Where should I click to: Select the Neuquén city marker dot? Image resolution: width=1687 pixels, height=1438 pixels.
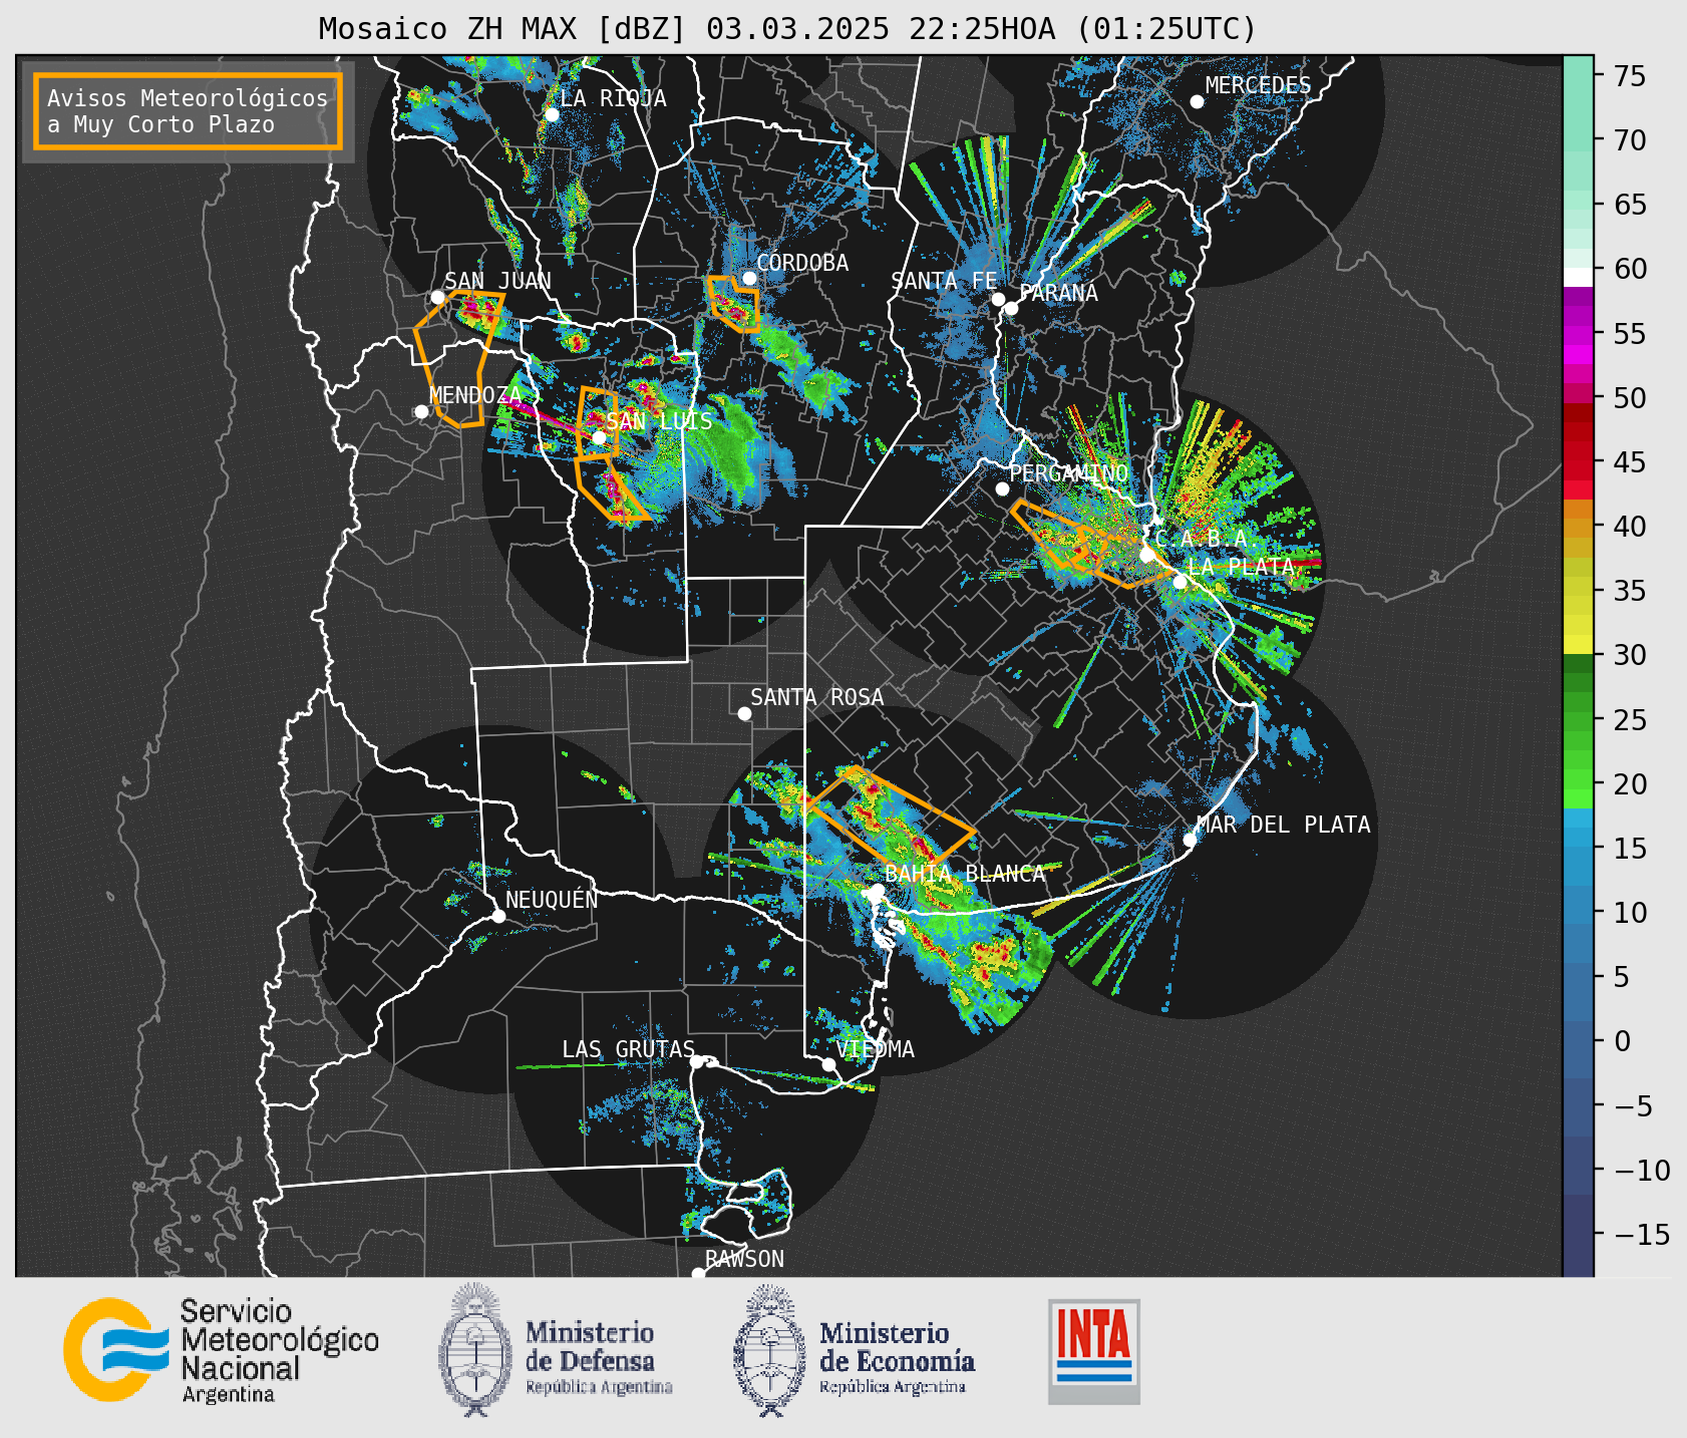pos(499,916)
